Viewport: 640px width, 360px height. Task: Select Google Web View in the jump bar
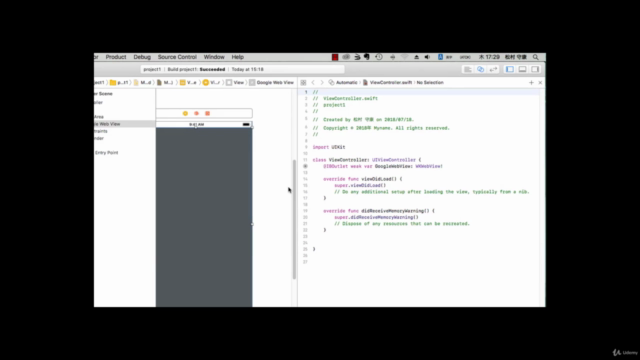click(x=271, y=82)
